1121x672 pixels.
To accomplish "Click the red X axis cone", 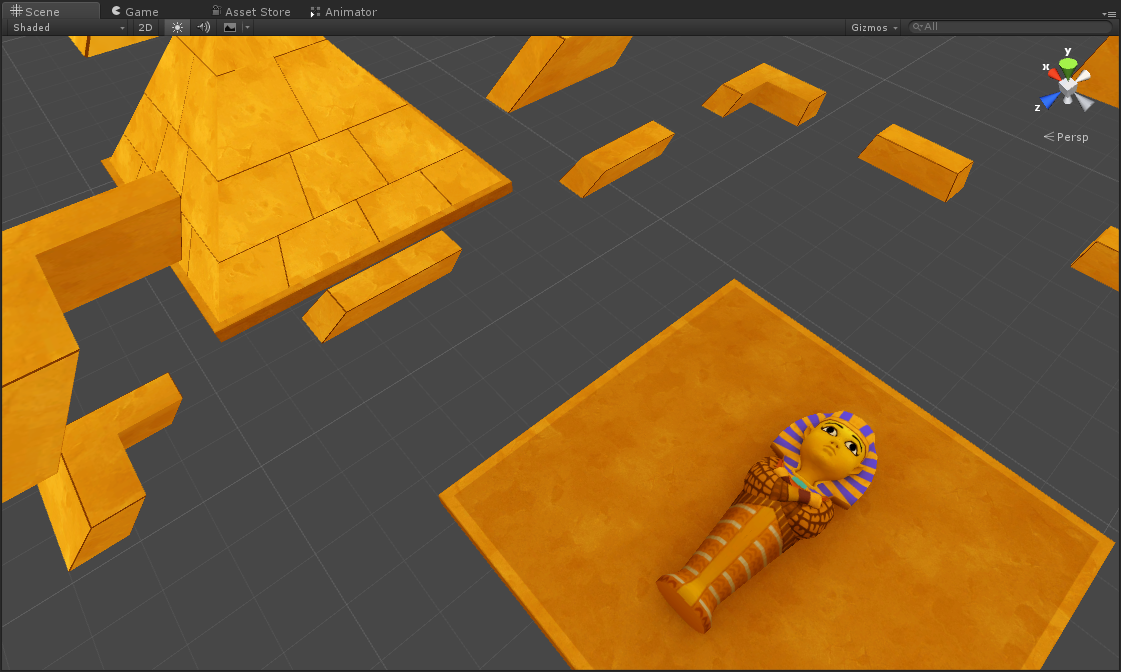I will coord(1054,74).
